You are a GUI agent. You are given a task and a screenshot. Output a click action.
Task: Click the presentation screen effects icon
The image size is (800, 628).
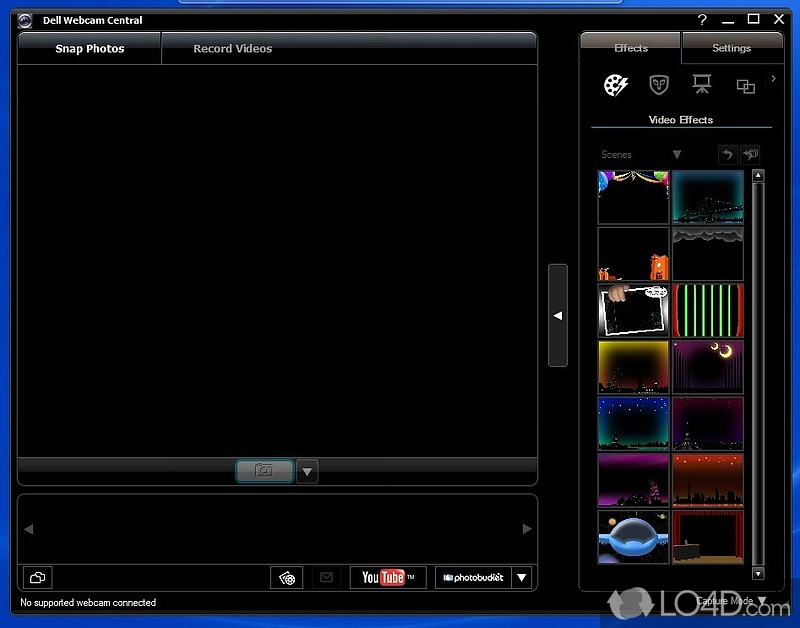click(702, 85)
